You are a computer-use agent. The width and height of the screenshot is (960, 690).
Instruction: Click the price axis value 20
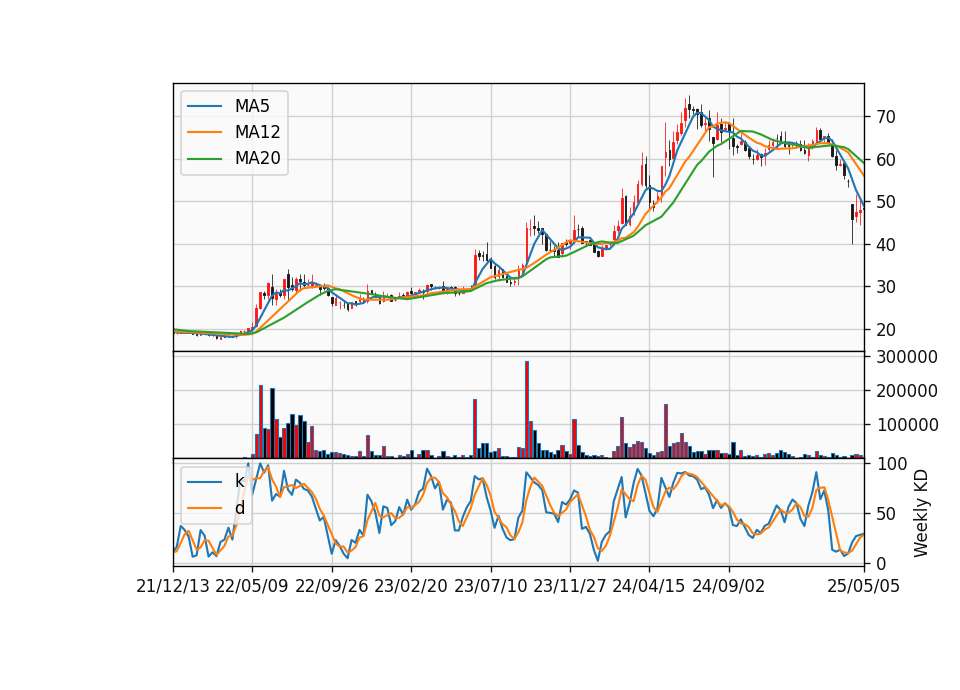pos(886,330)
